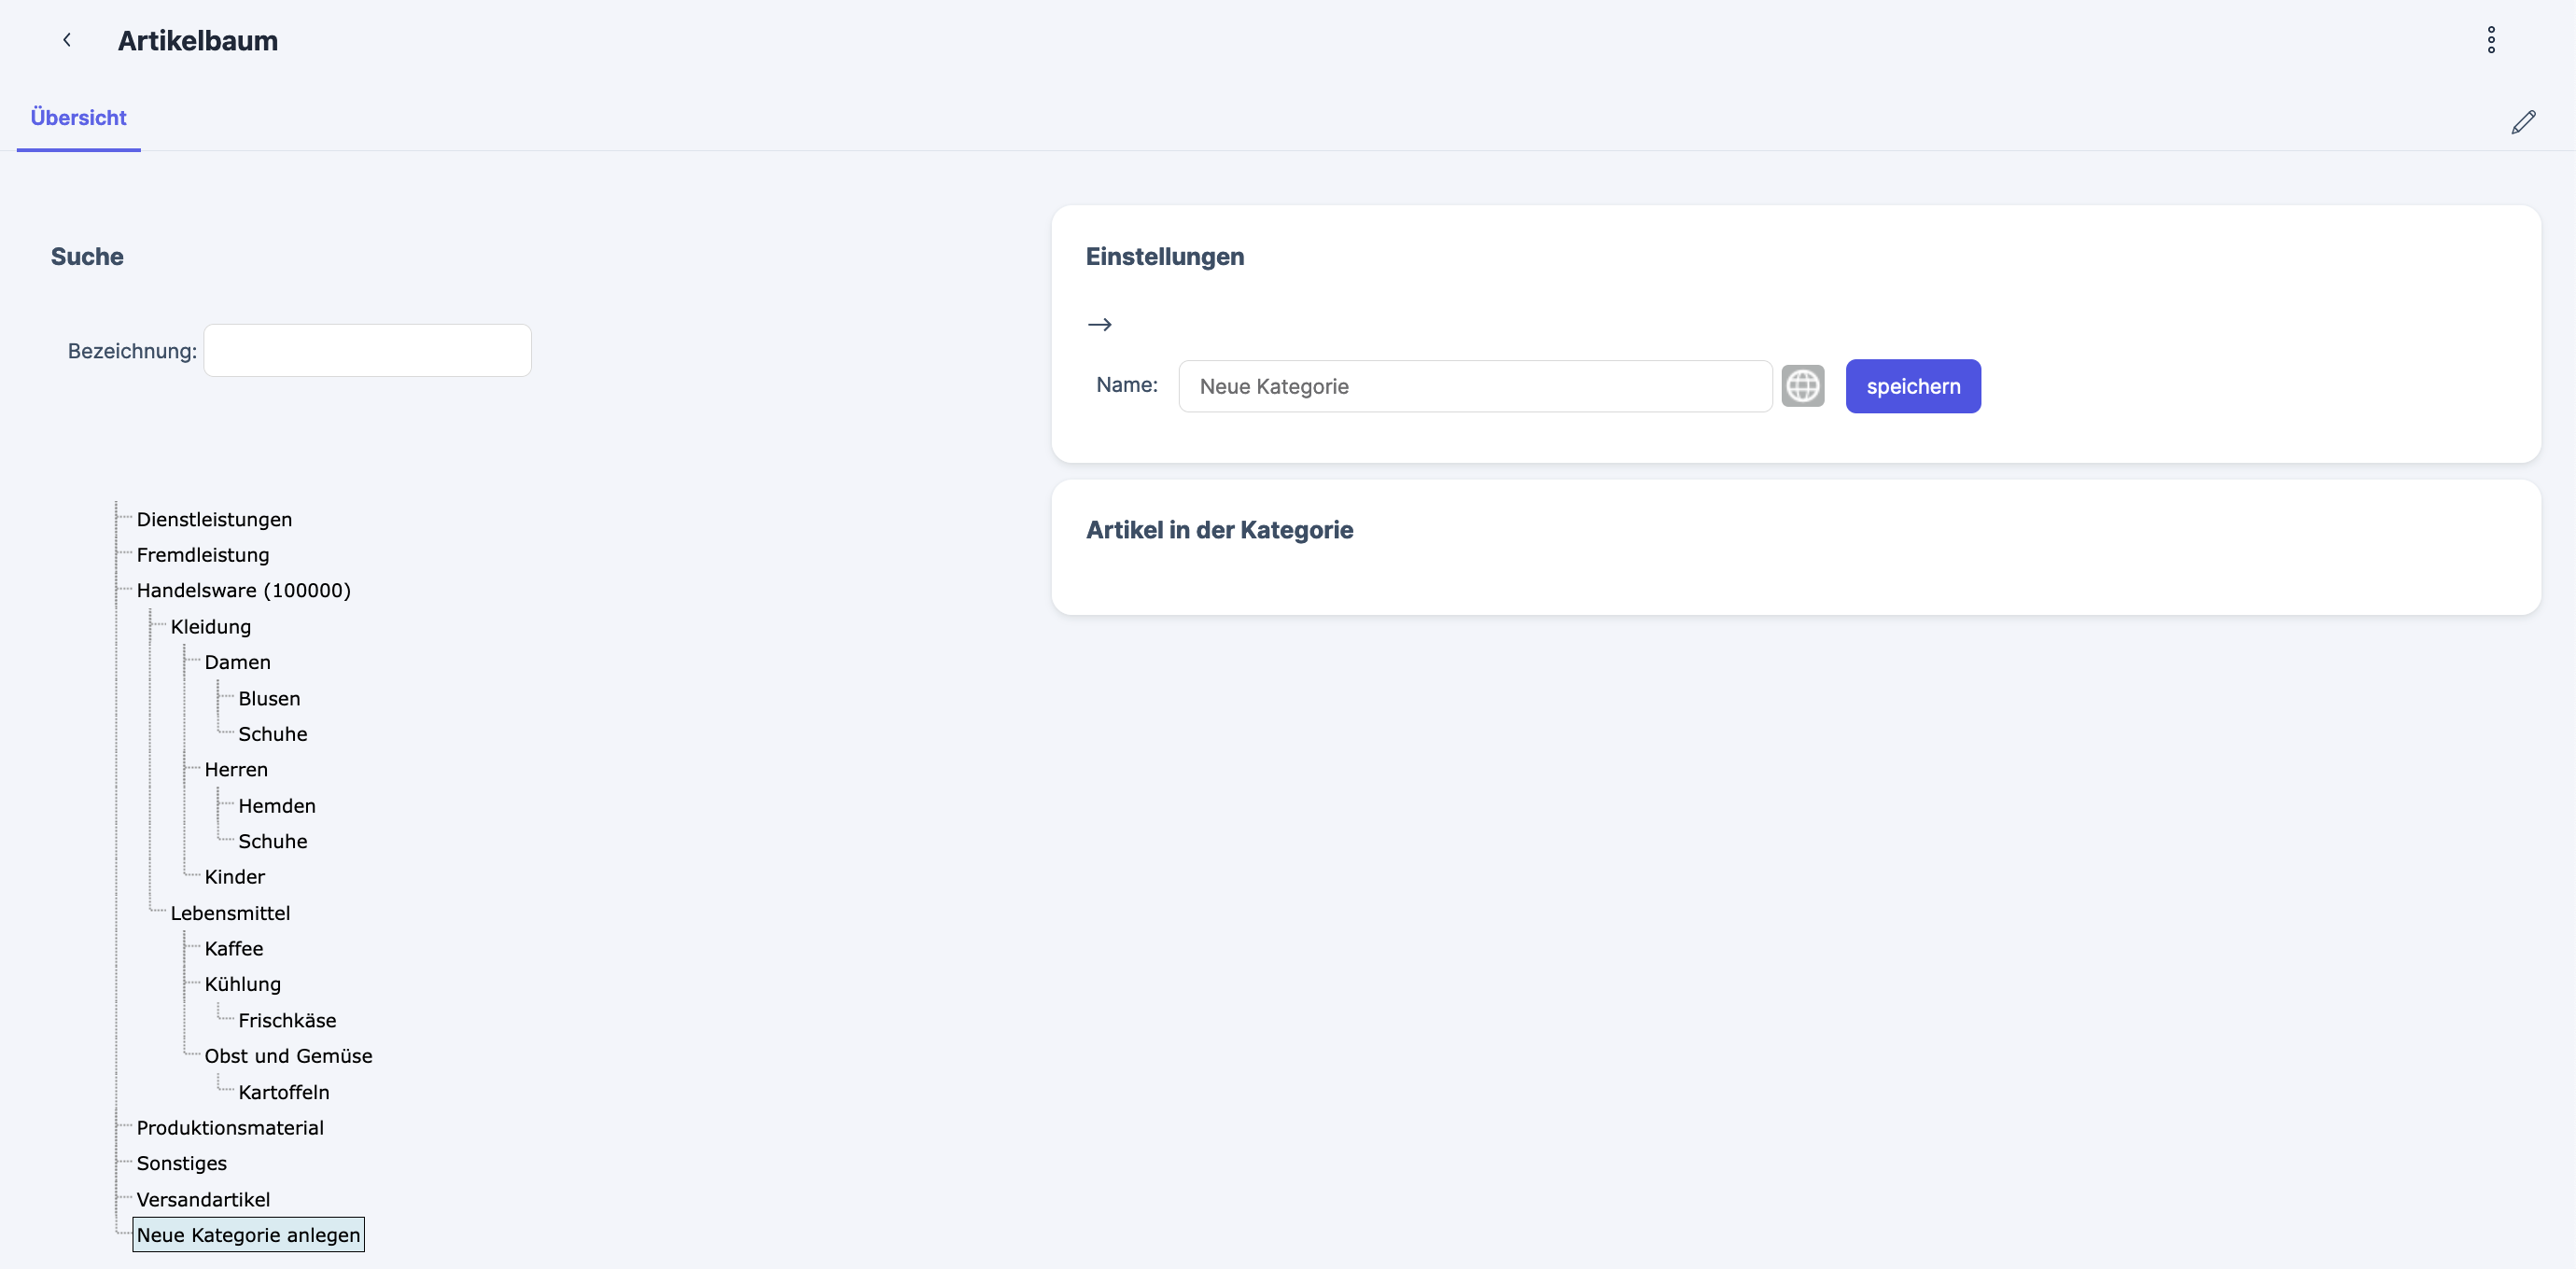The image size is (2576, 1269).
Task: Focus the Name input field
Action: coord(1474,386)
